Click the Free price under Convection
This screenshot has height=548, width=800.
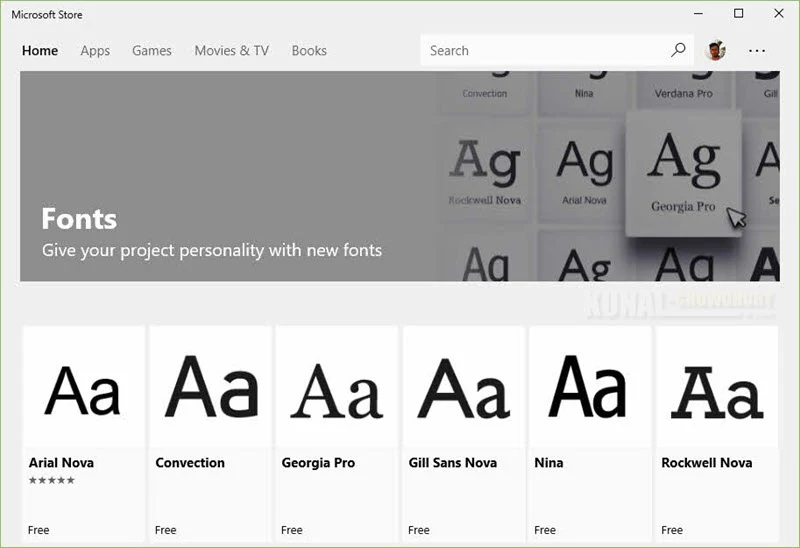(166, 530)
